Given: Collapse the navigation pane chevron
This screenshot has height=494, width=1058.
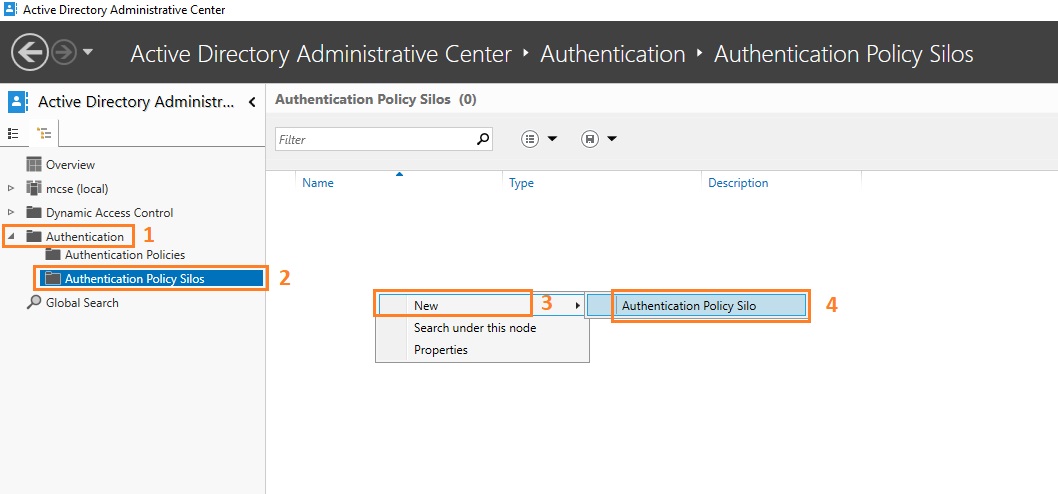Looking at the screenshot, I should point(252,103).
